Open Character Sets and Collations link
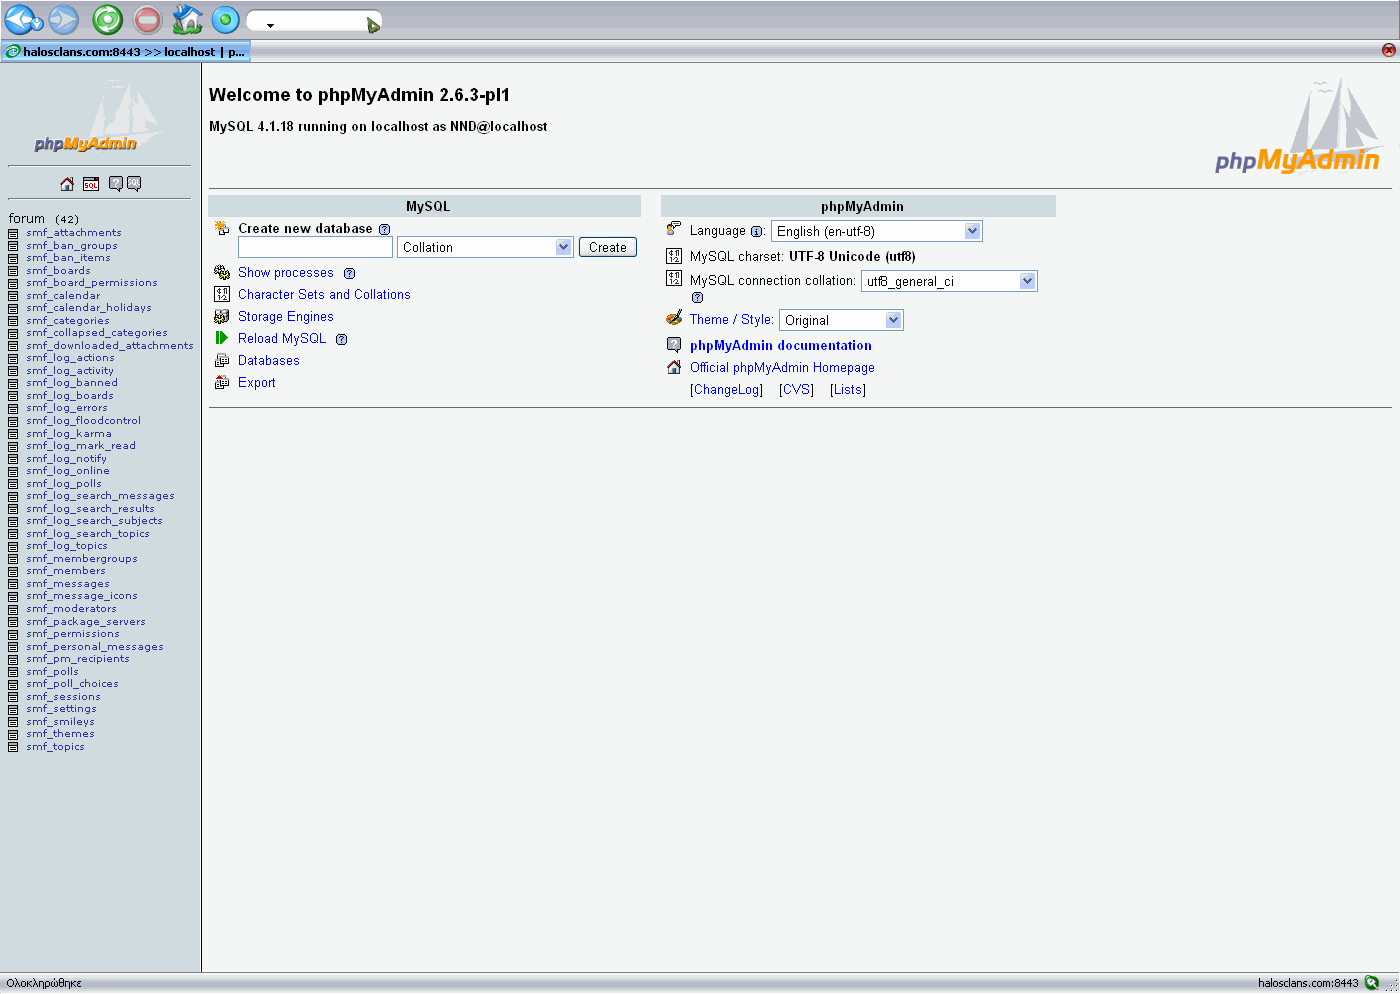This screenshot has height=994, width=1400. pos(324,295)
